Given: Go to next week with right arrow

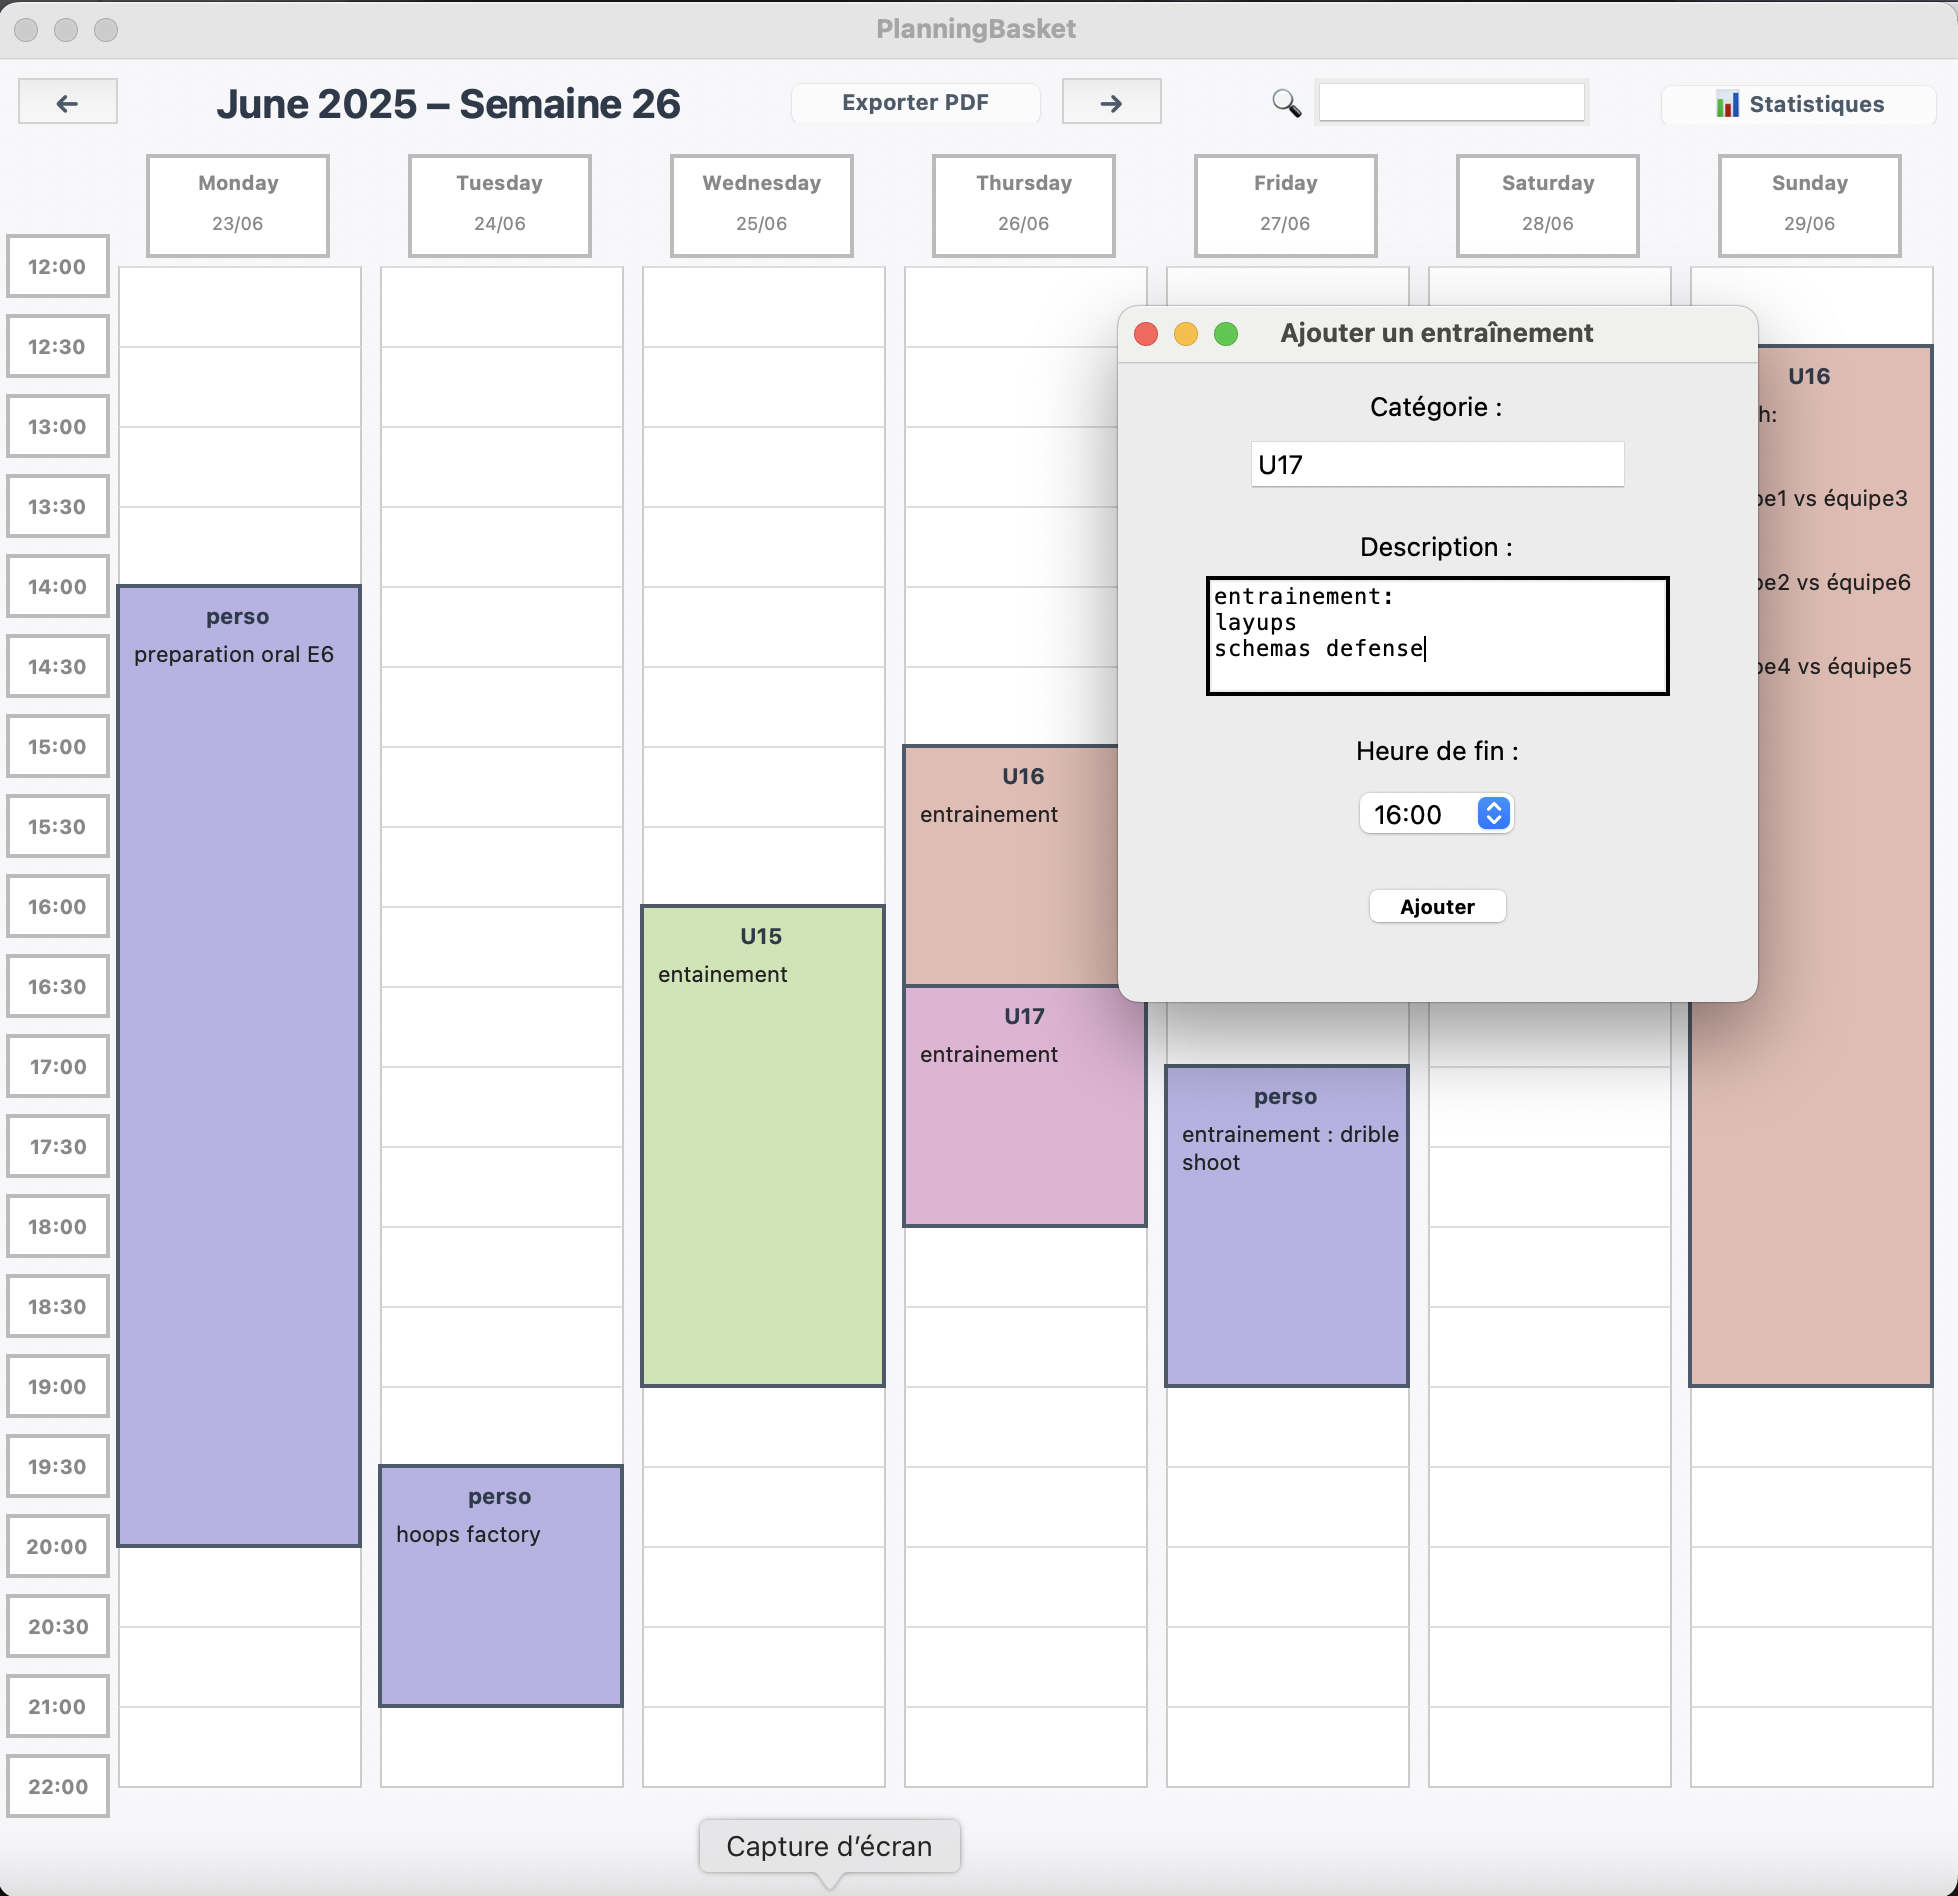Looking at the screenshot, I should tap(1111, 102).
